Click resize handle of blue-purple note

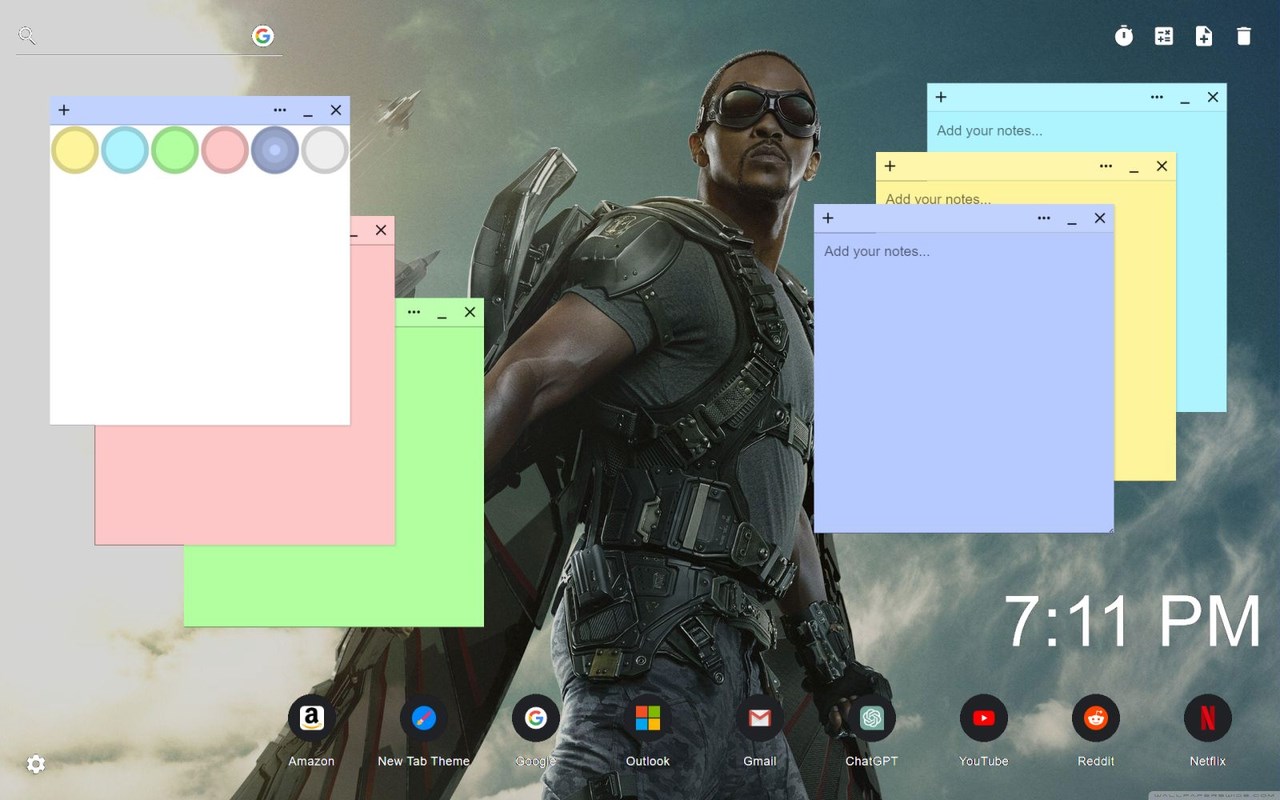(1108, 527)
